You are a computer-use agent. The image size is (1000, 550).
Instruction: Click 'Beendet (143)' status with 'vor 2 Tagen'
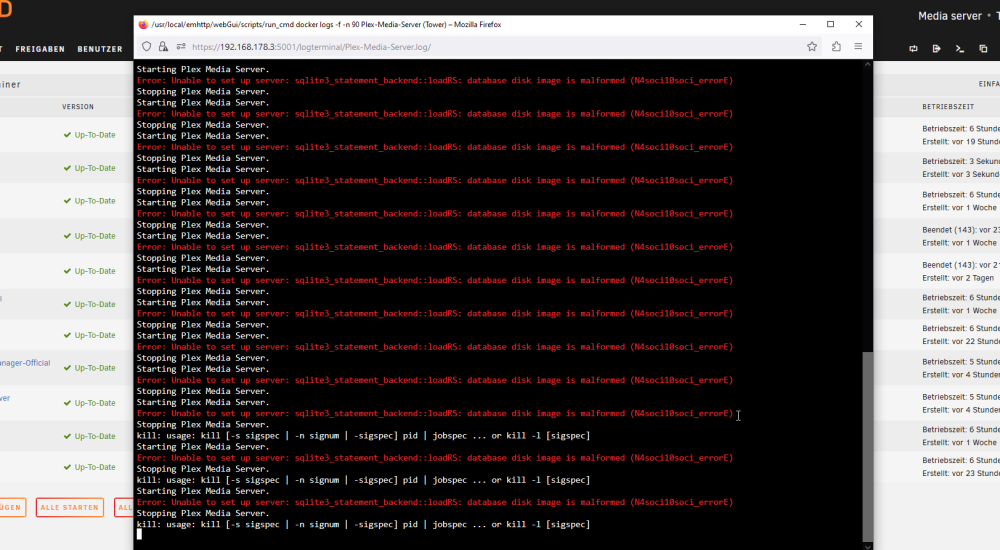point(960,265)
